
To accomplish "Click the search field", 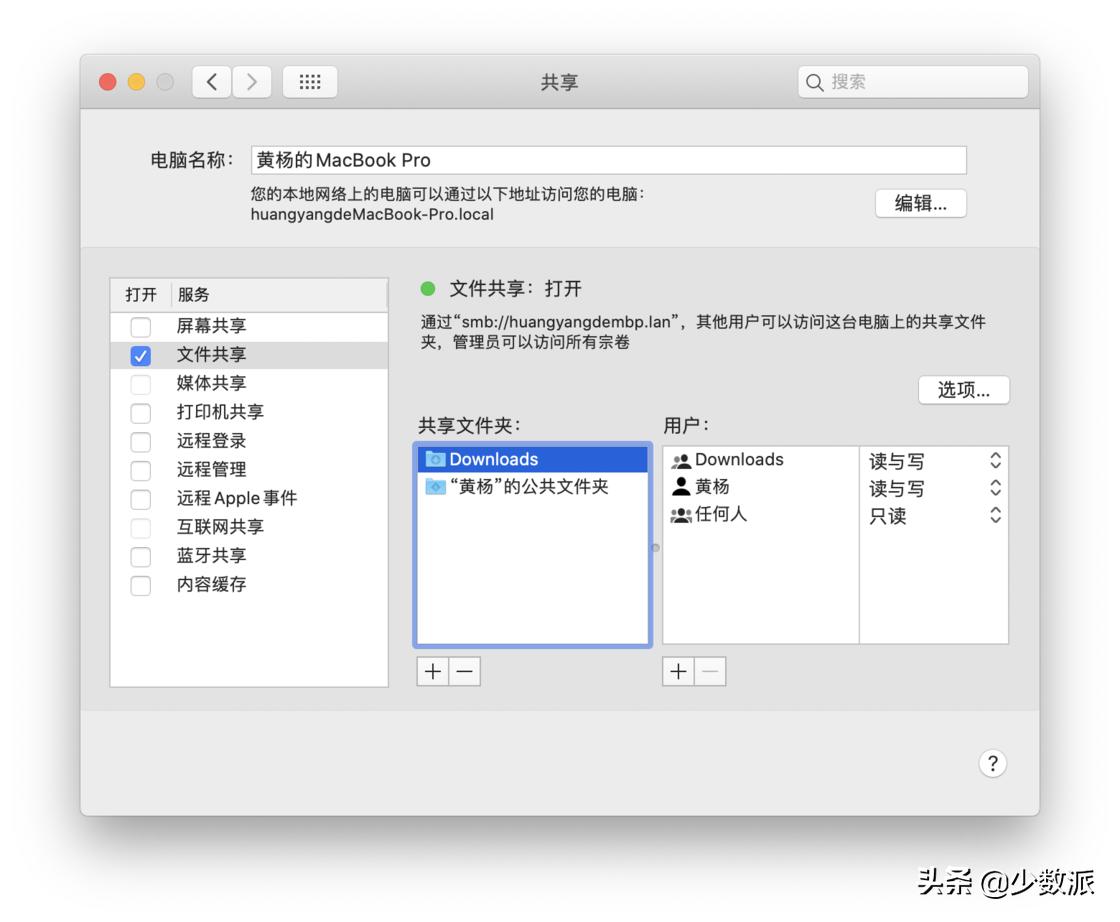I will click(910, 81).
